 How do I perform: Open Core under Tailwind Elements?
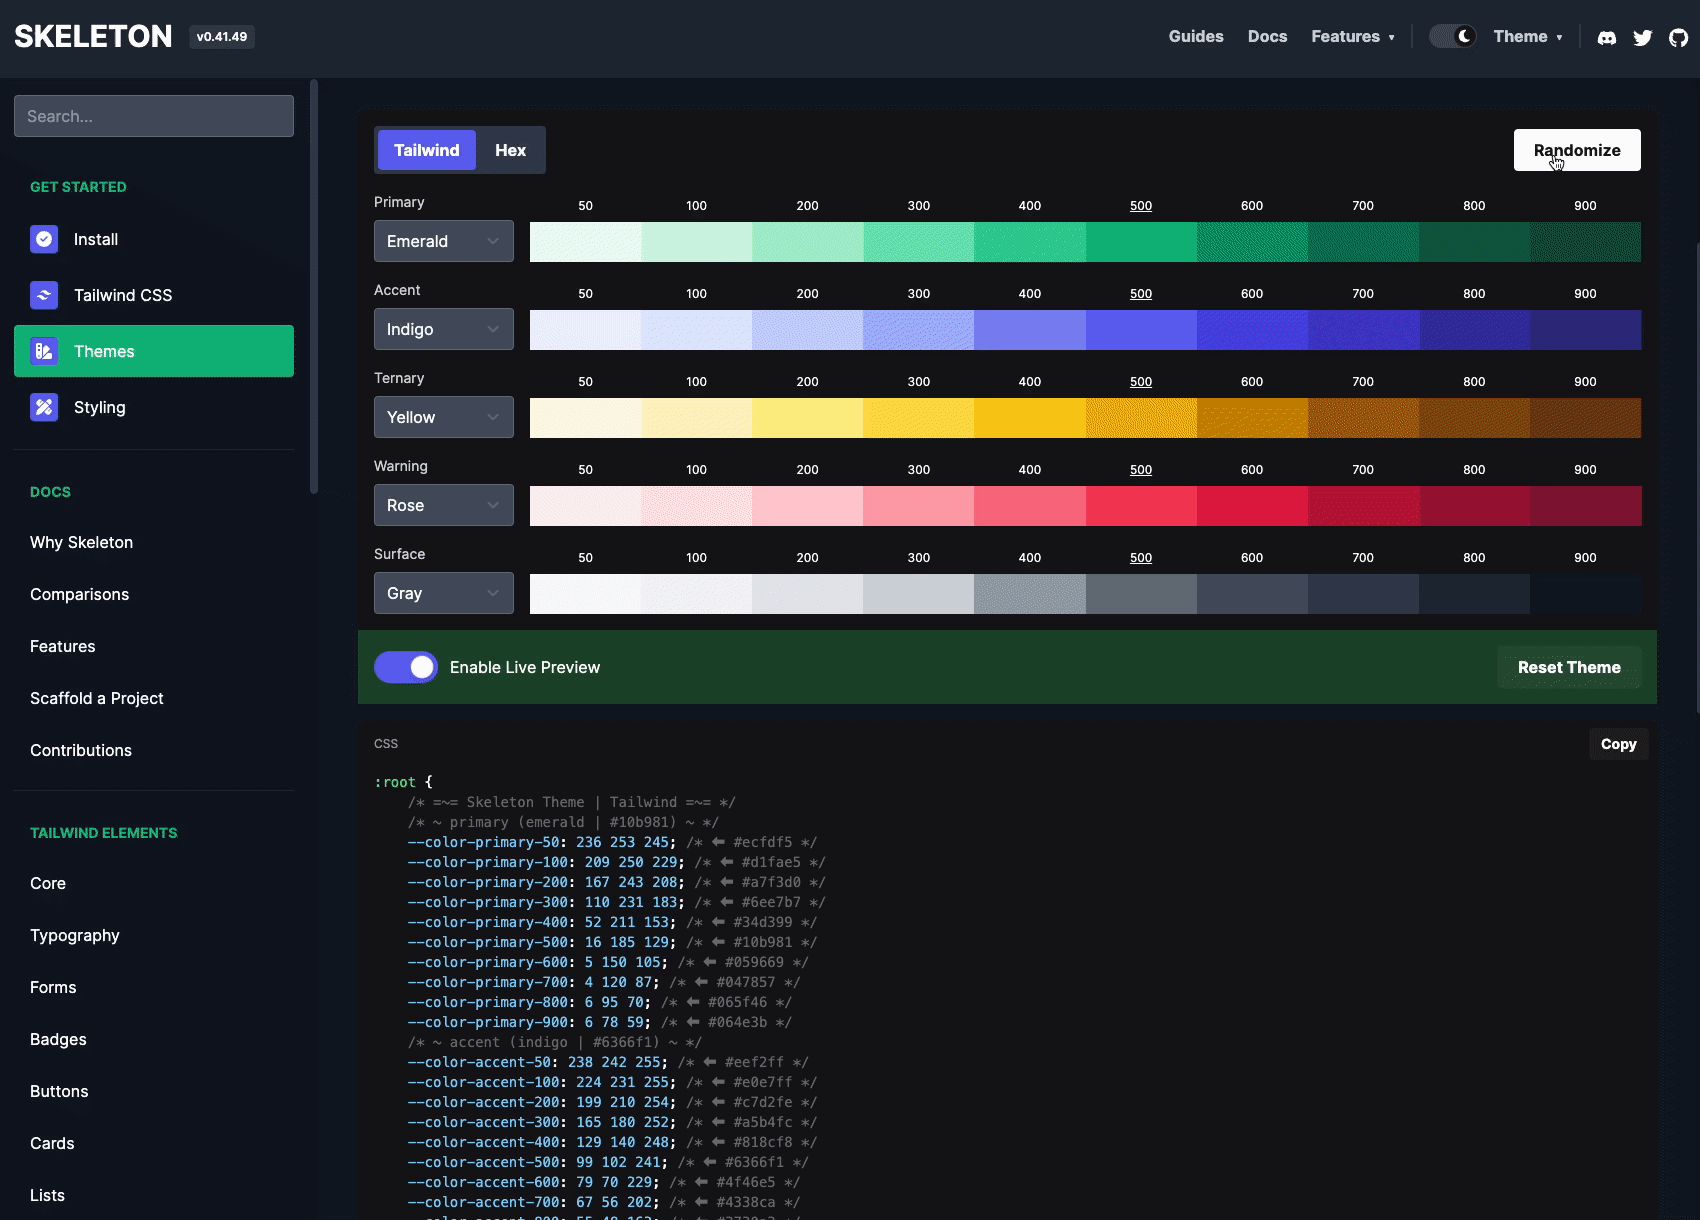tap(48, 883)
